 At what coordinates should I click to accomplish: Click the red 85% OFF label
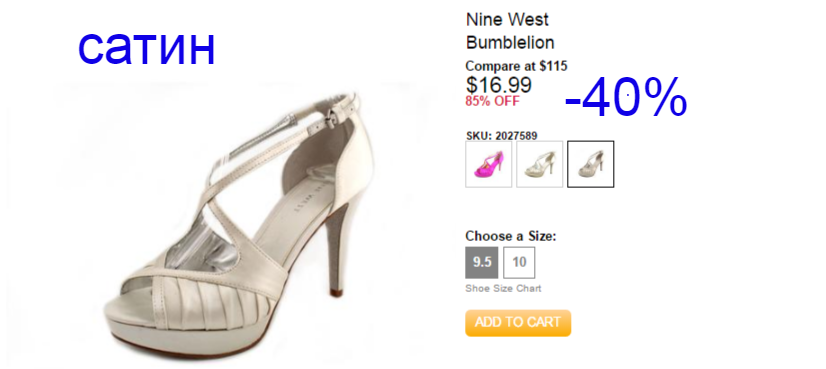pos(492,101)
